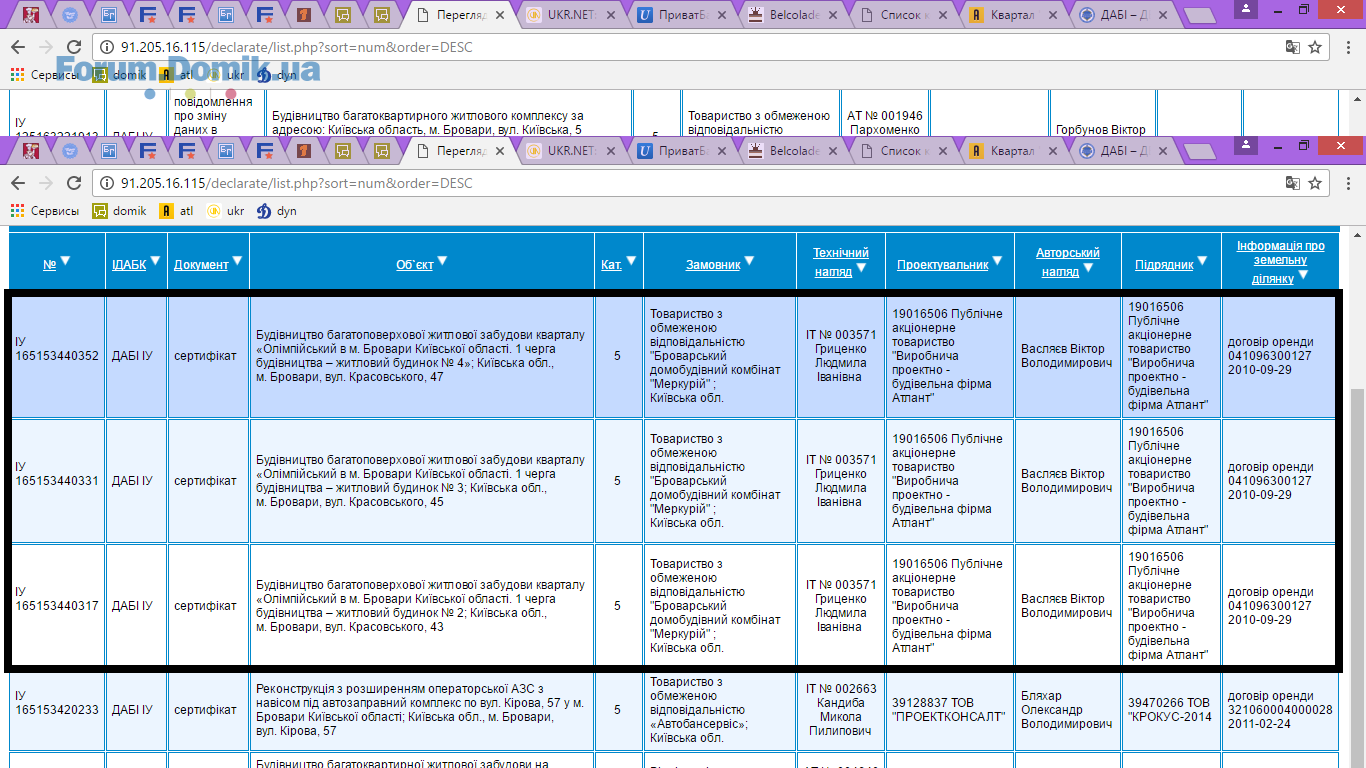The height and width of the screenshot is (768, 1366).
Task: Select the cell ІУ 165153440331
Action: click(x=57, y=481)
